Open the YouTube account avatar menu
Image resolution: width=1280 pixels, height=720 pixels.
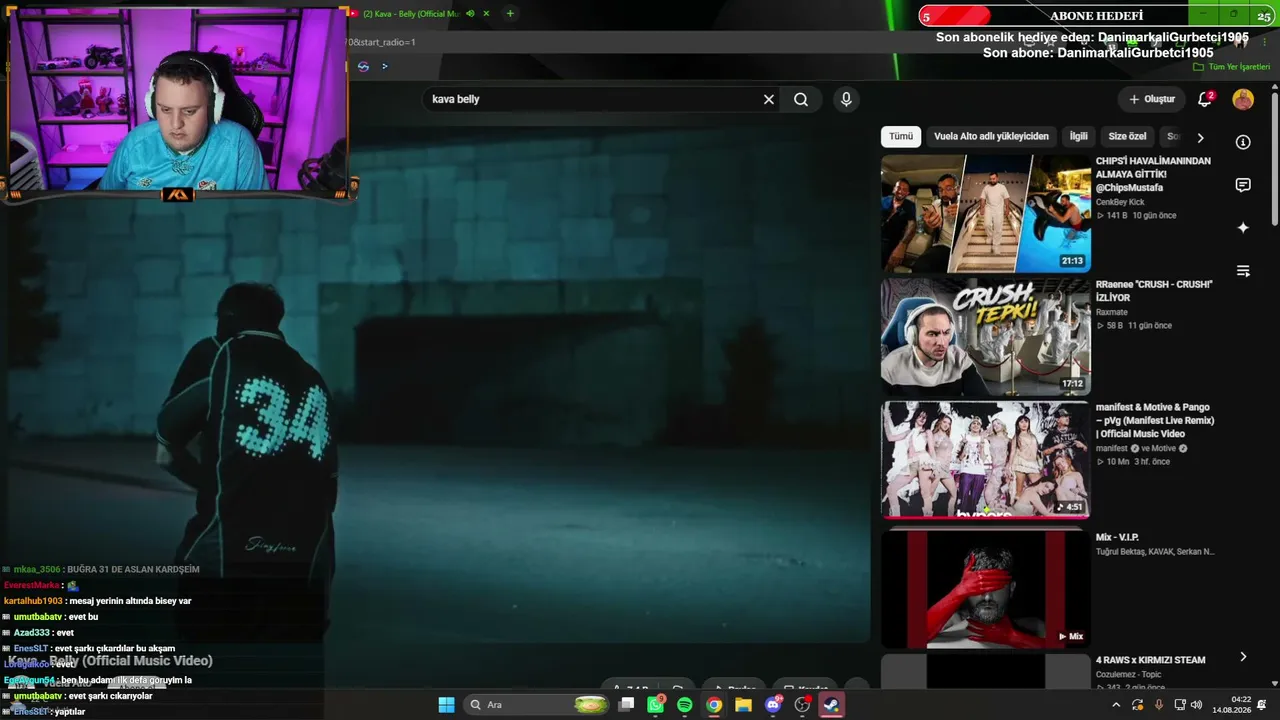point(1243,99)
